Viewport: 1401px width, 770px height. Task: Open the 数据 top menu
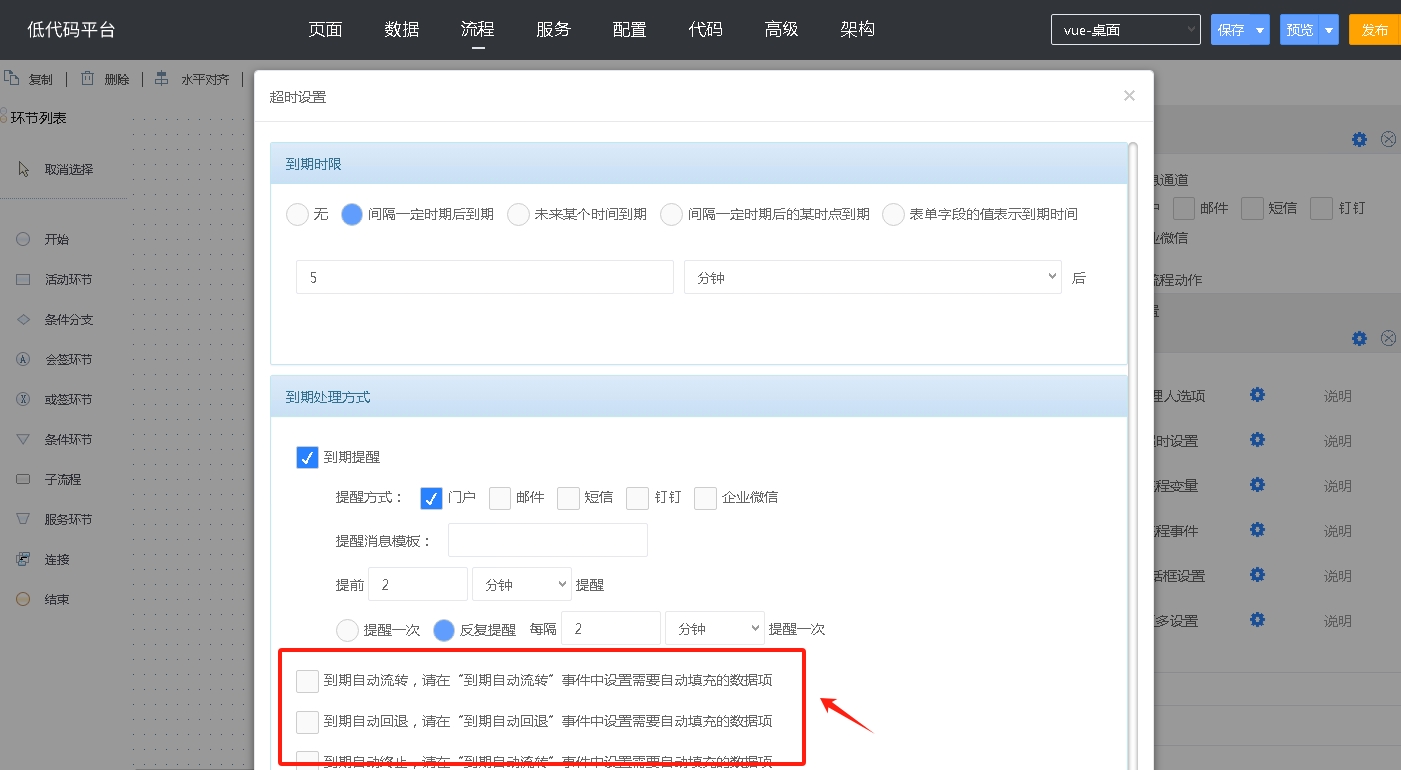pos(401,29)
